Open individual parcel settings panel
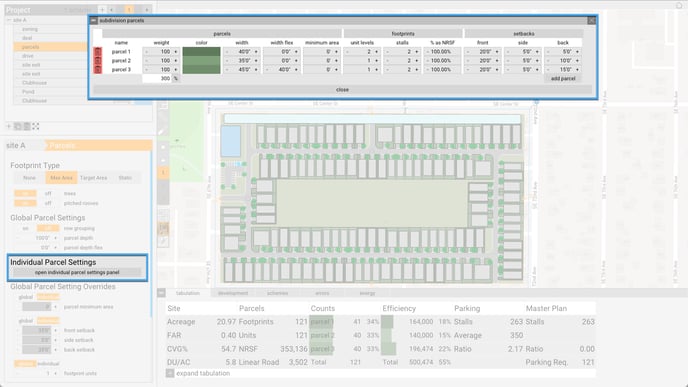The width and height of the screenshot is (688, 387). (77, 272)
